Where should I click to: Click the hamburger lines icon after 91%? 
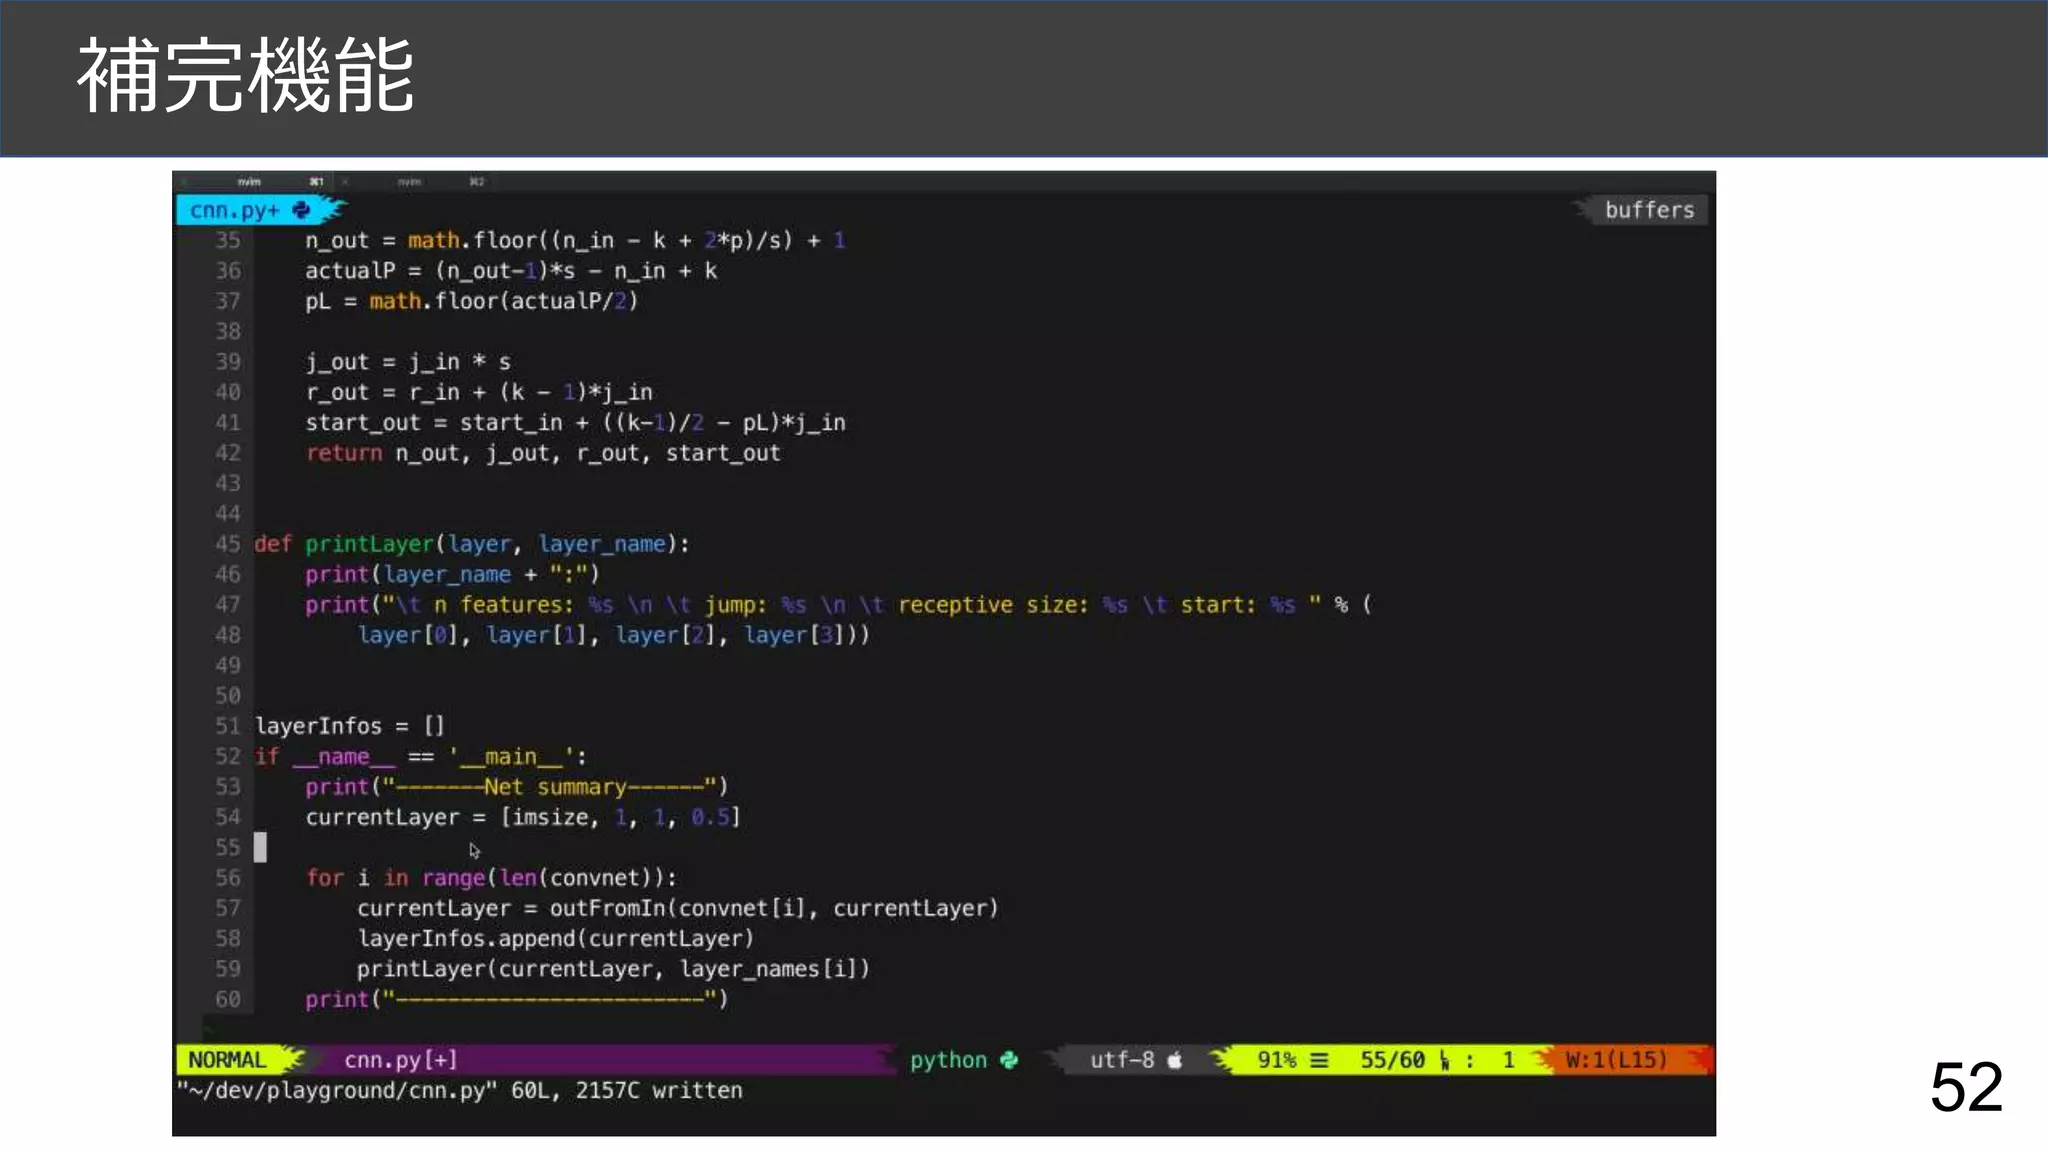[1319, 1060]
